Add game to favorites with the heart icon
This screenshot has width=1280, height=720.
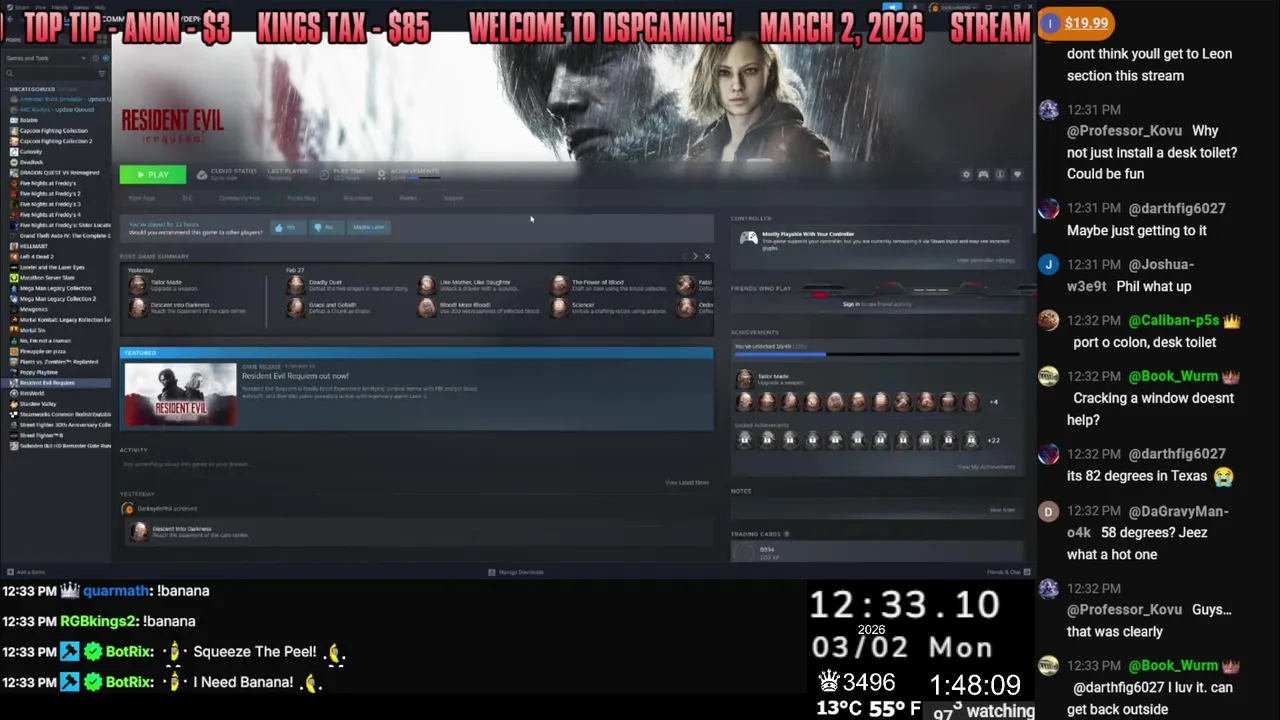1017,174
